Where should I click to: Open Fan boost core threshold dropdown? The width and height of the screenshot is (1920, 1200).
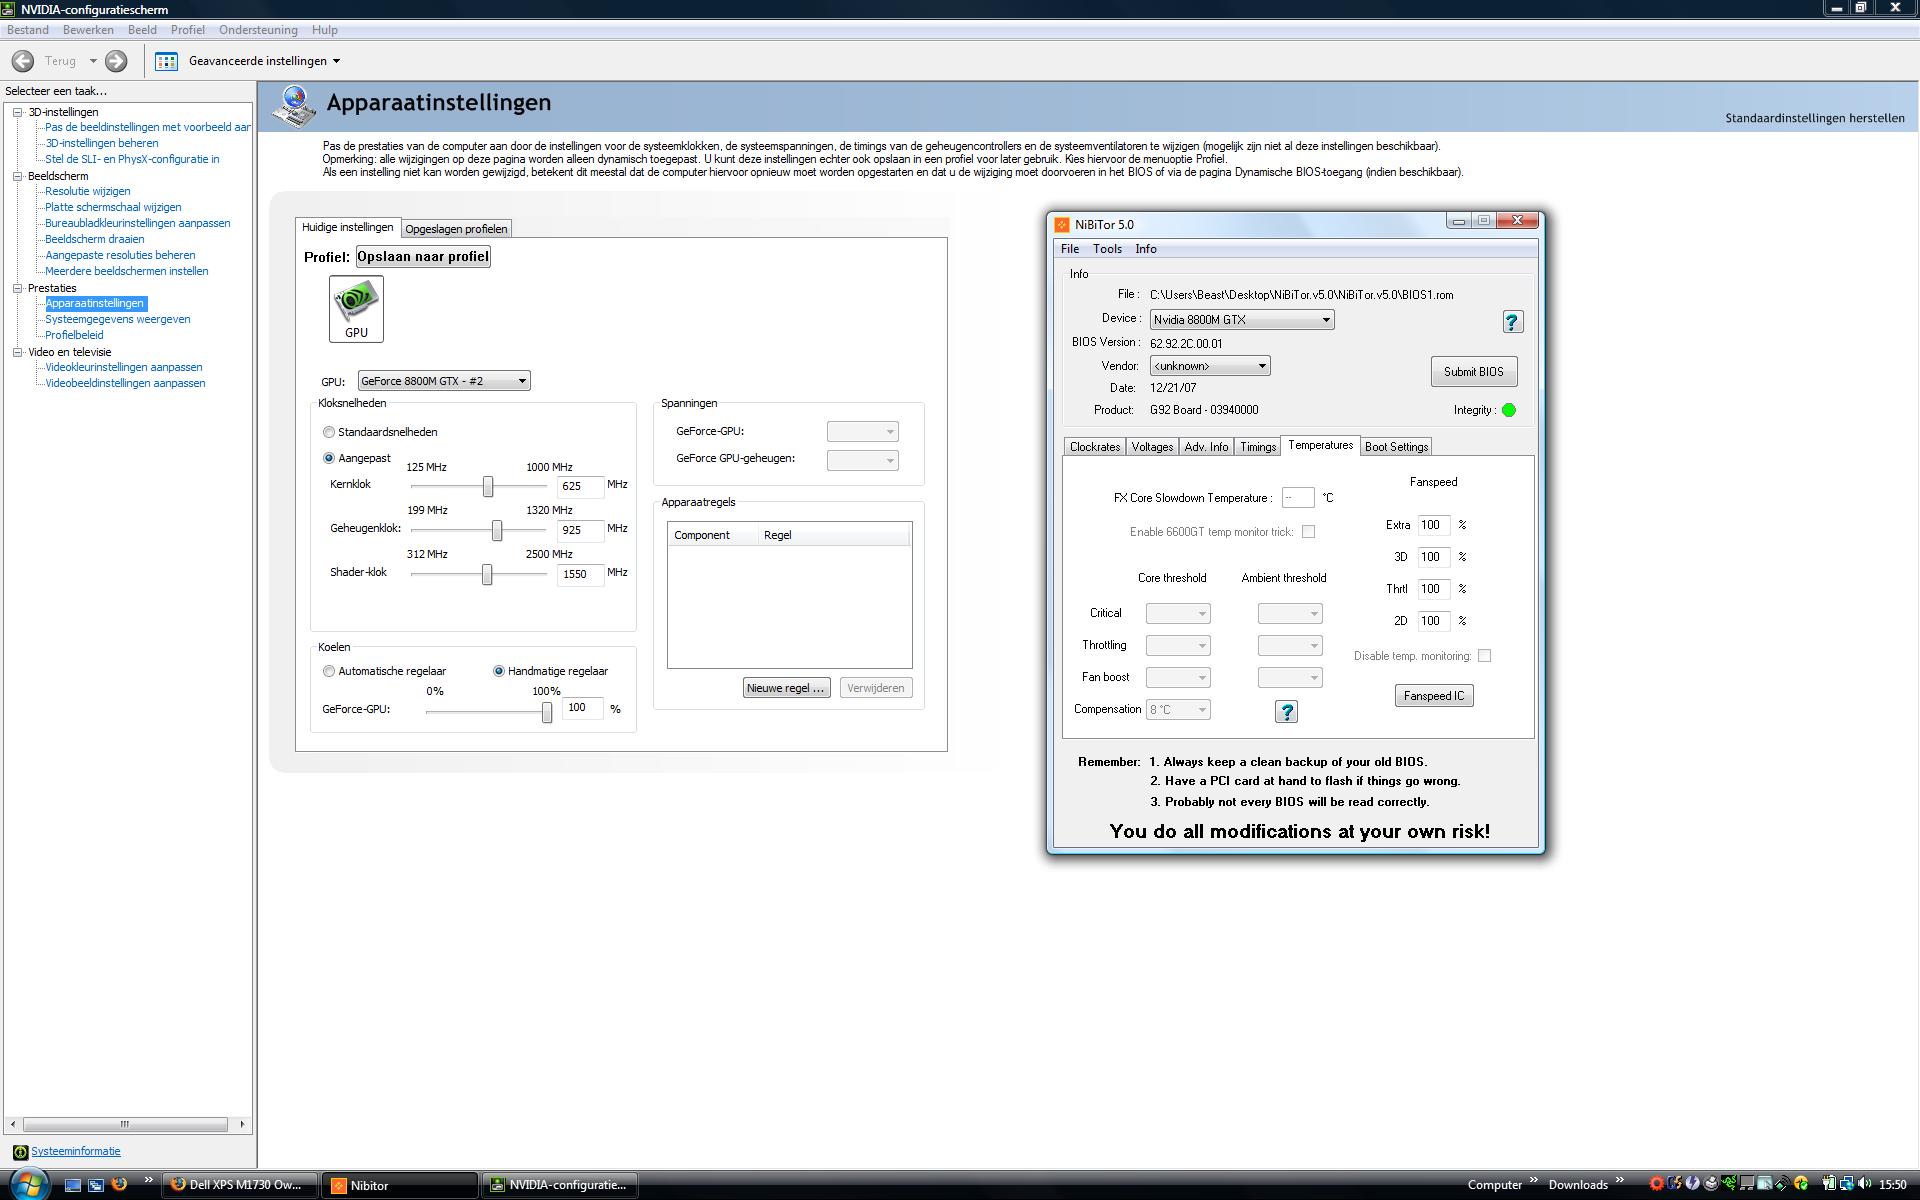point(1178,677)
